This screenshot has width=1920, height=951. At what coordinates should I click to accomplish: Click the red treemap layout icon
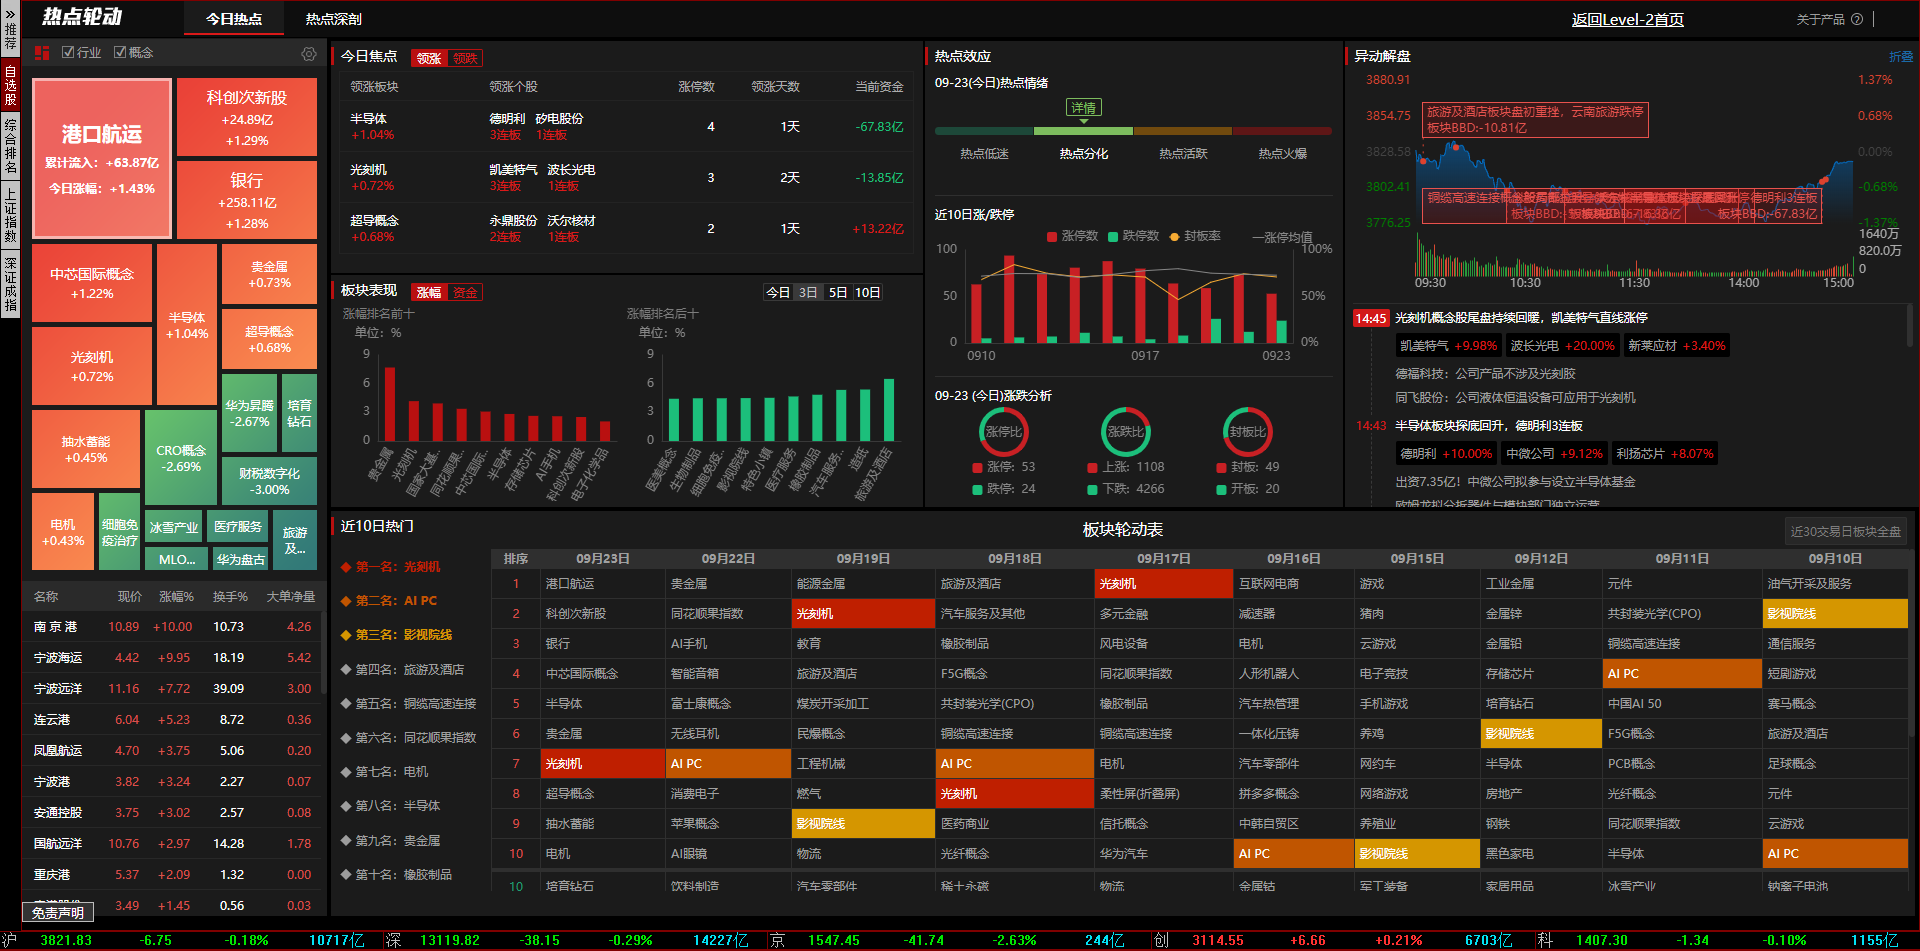[x=42, y=53]
